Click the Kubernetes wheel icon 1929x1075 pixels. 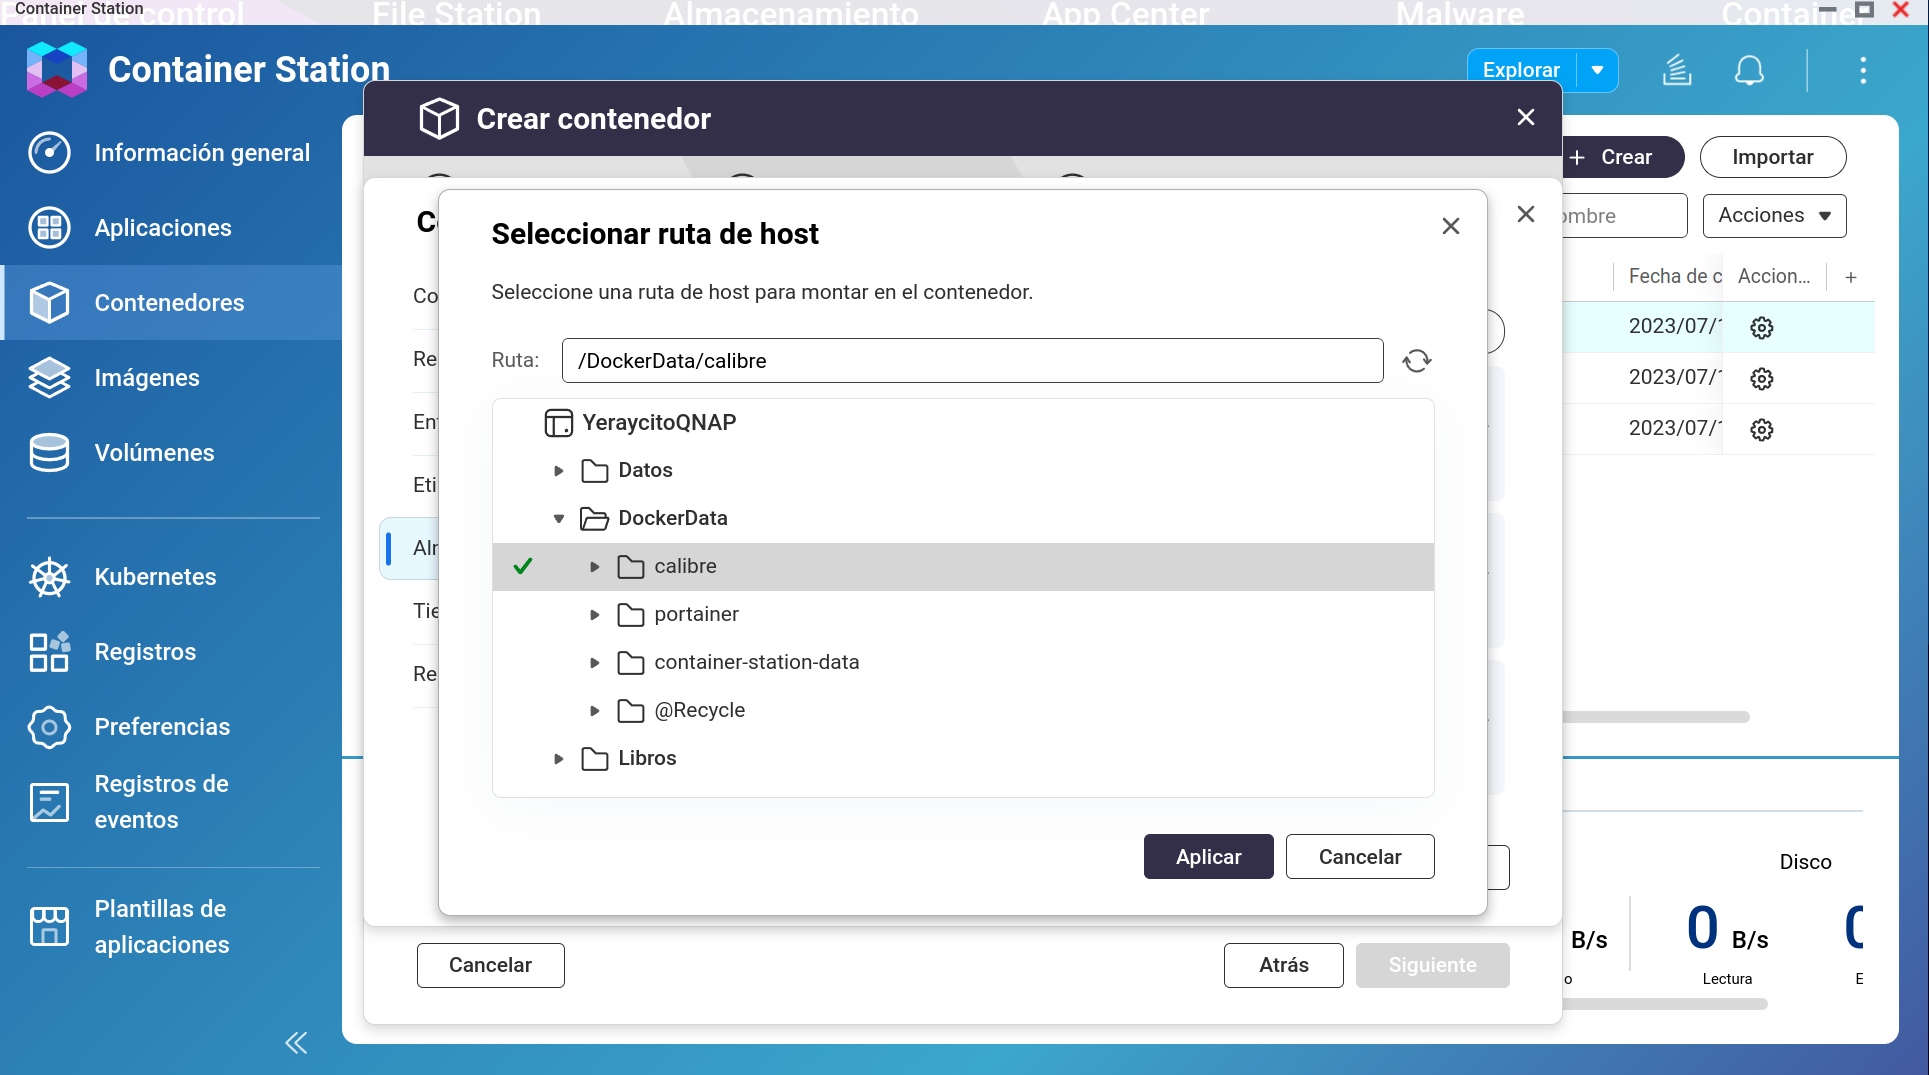[x=49, y=577]
